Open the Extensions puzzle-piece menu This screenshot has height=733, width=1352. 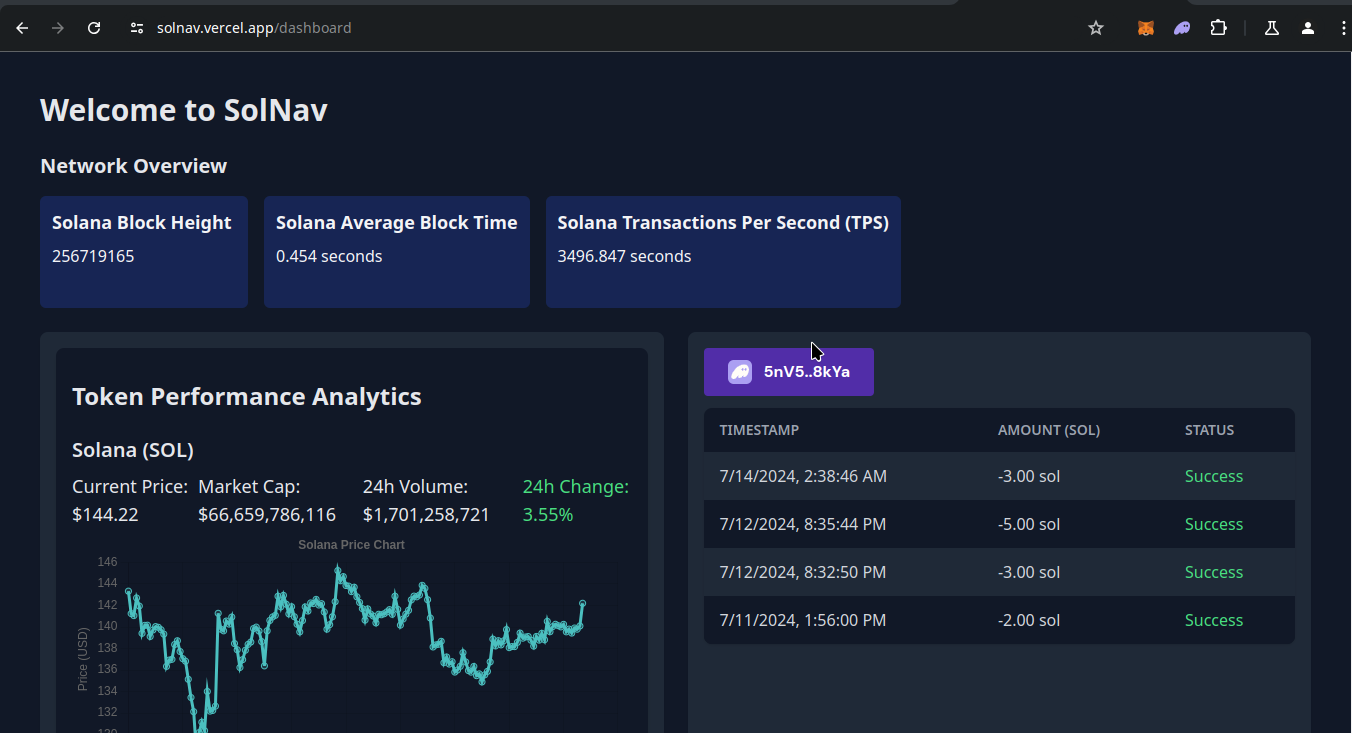pyautogui.click(x=1218, y=28)
